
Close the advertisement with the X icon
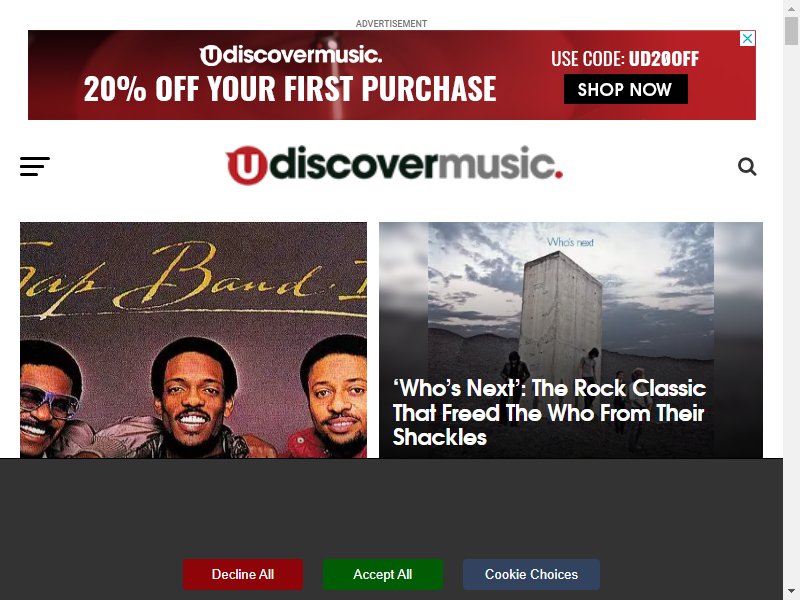click(x=747, y=38)
